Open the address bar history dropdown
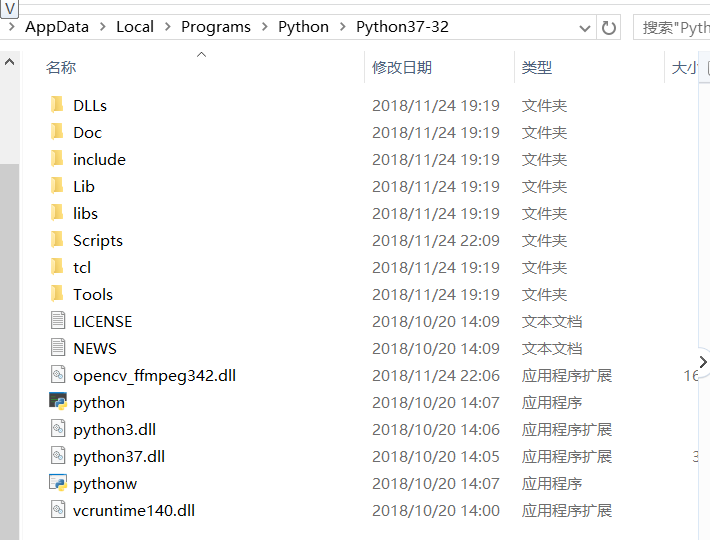The width and height of the screenshot is (710, 540). coord(585,29)
